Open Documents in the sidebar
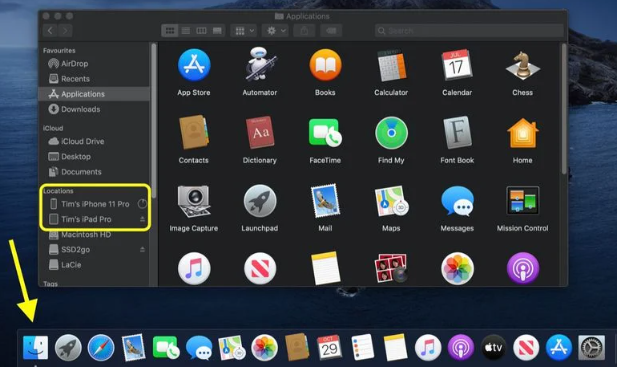Screen dimensions: 617x367 point(94,172)
